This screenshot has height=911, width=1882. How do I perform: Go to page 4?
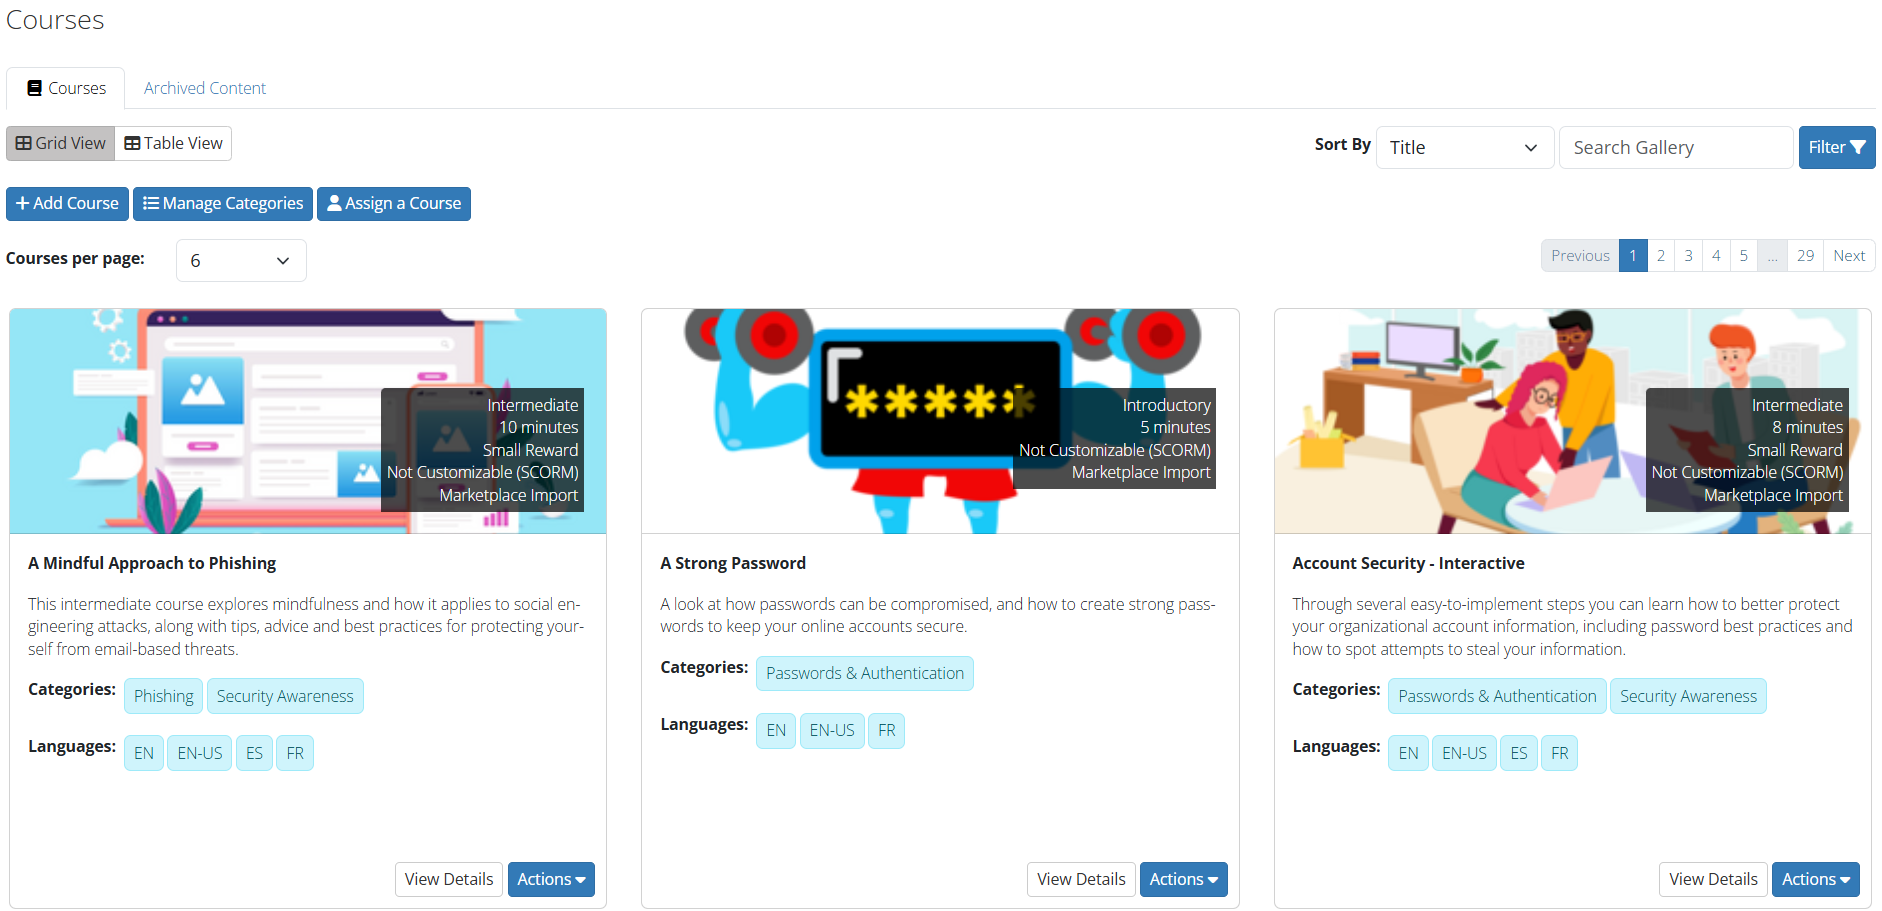[x=1716, y=256]
